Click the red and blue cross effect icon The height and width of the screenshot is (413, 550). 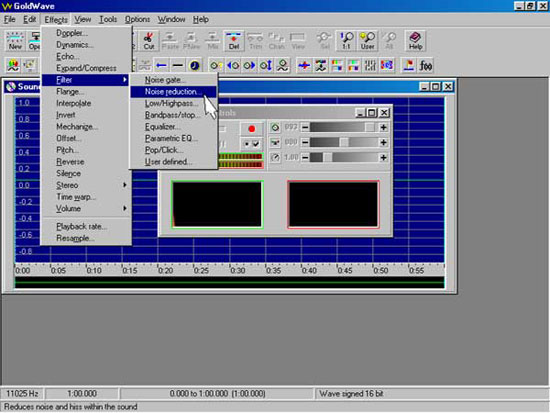304,65
